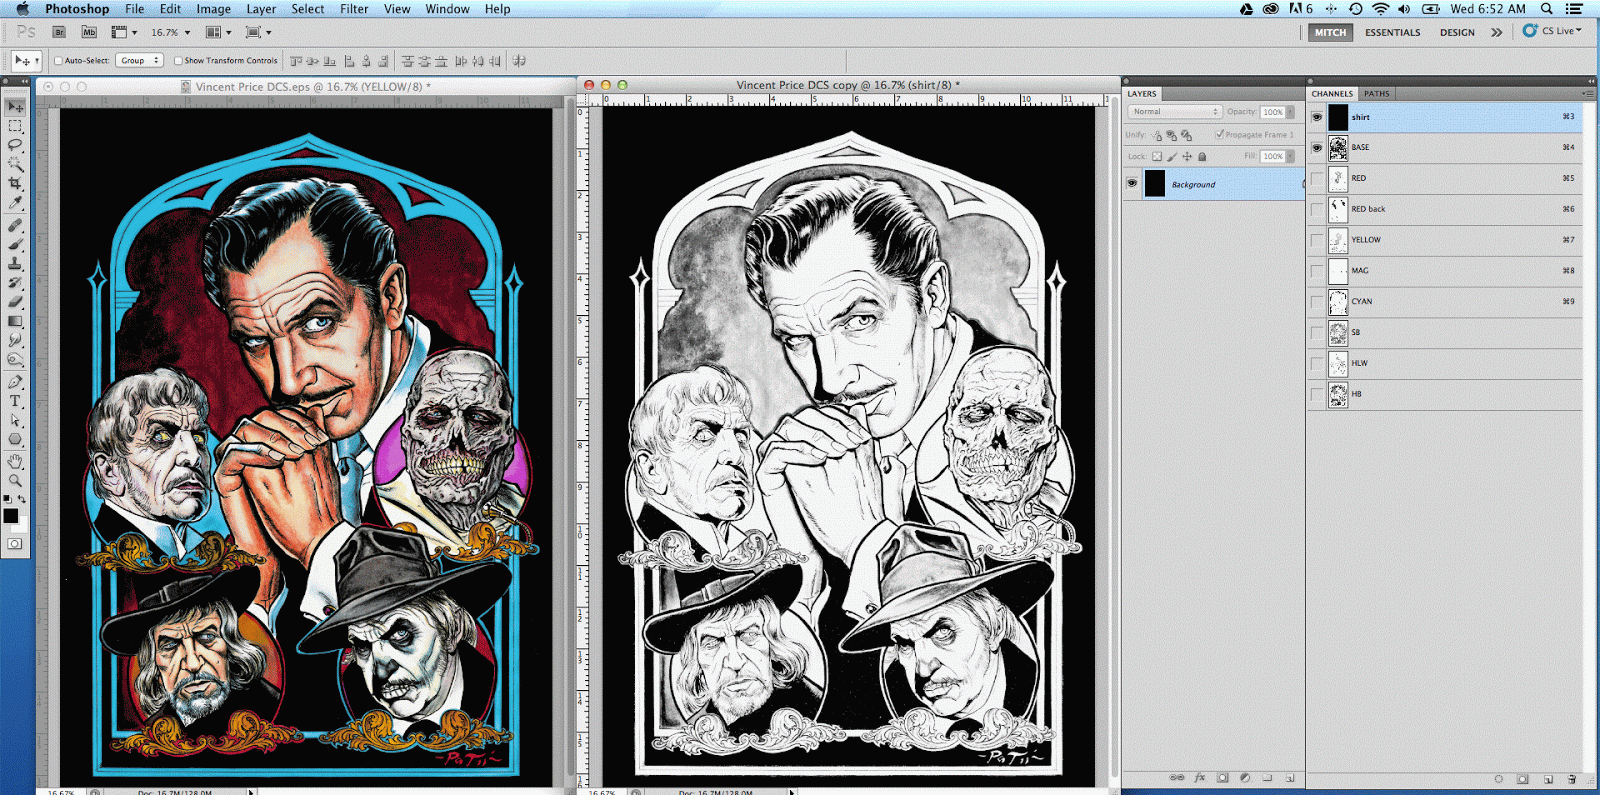Click the auto-align layers icon in options bar
Screen dimensions: 1600x795
[519, 61]
